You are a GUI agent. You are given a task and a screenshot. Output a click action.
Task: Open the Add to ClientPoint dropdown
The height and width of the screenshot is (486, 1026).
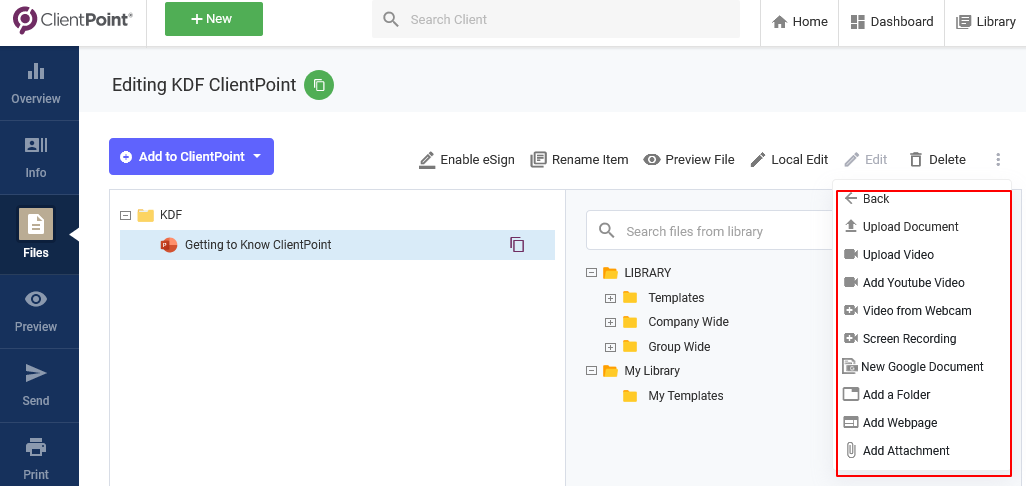coord(191,157)
